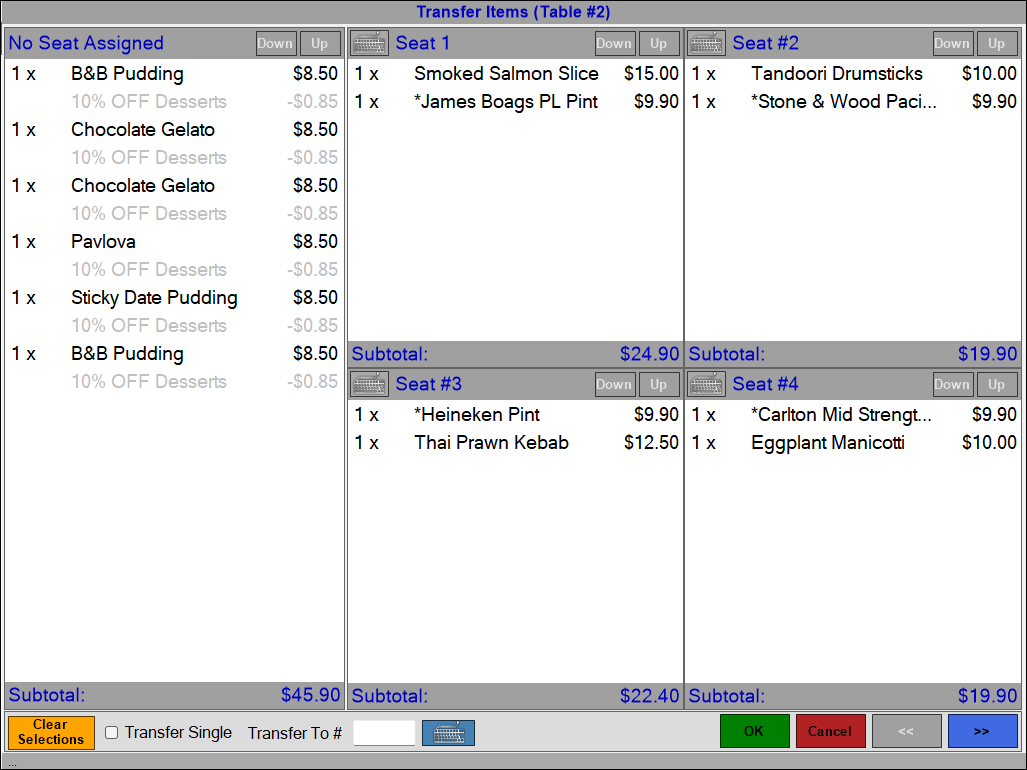Move the No Seat Assigned list Down
This screenshot has width=1027, height=770.
click(x=276, y=44)
